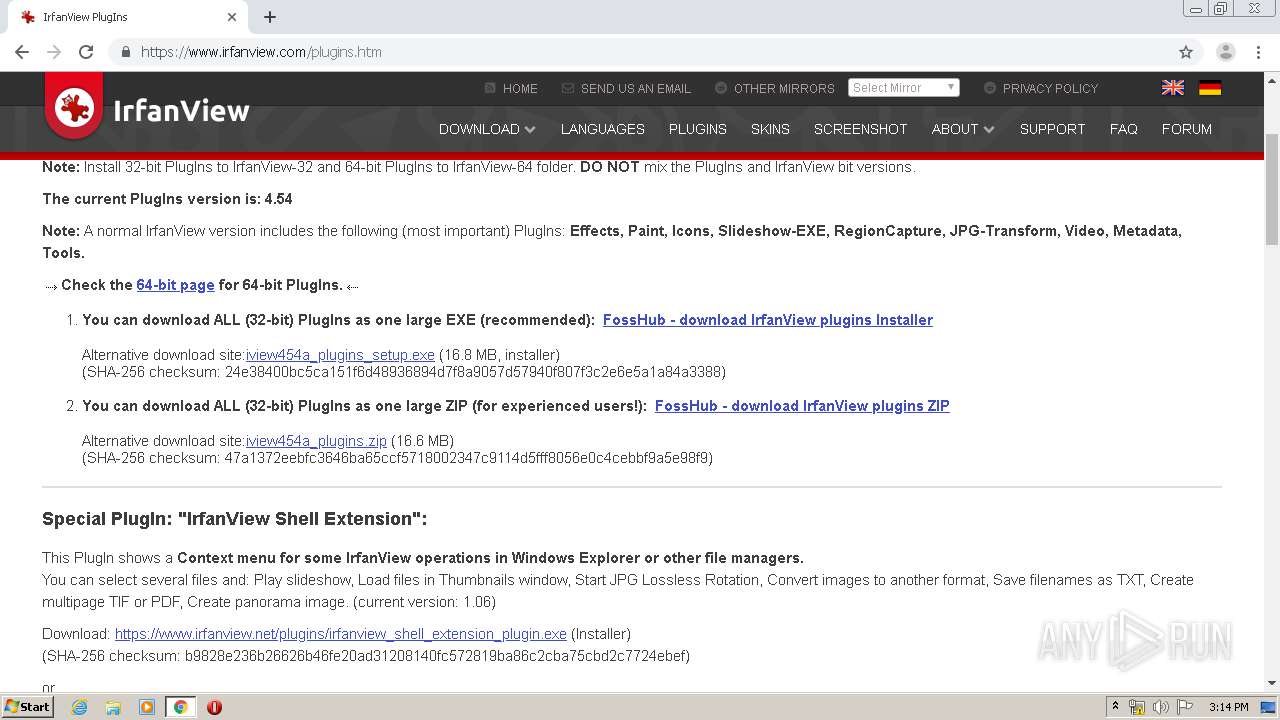Click the vertical page scrollbar thumb

(1272, 188)
